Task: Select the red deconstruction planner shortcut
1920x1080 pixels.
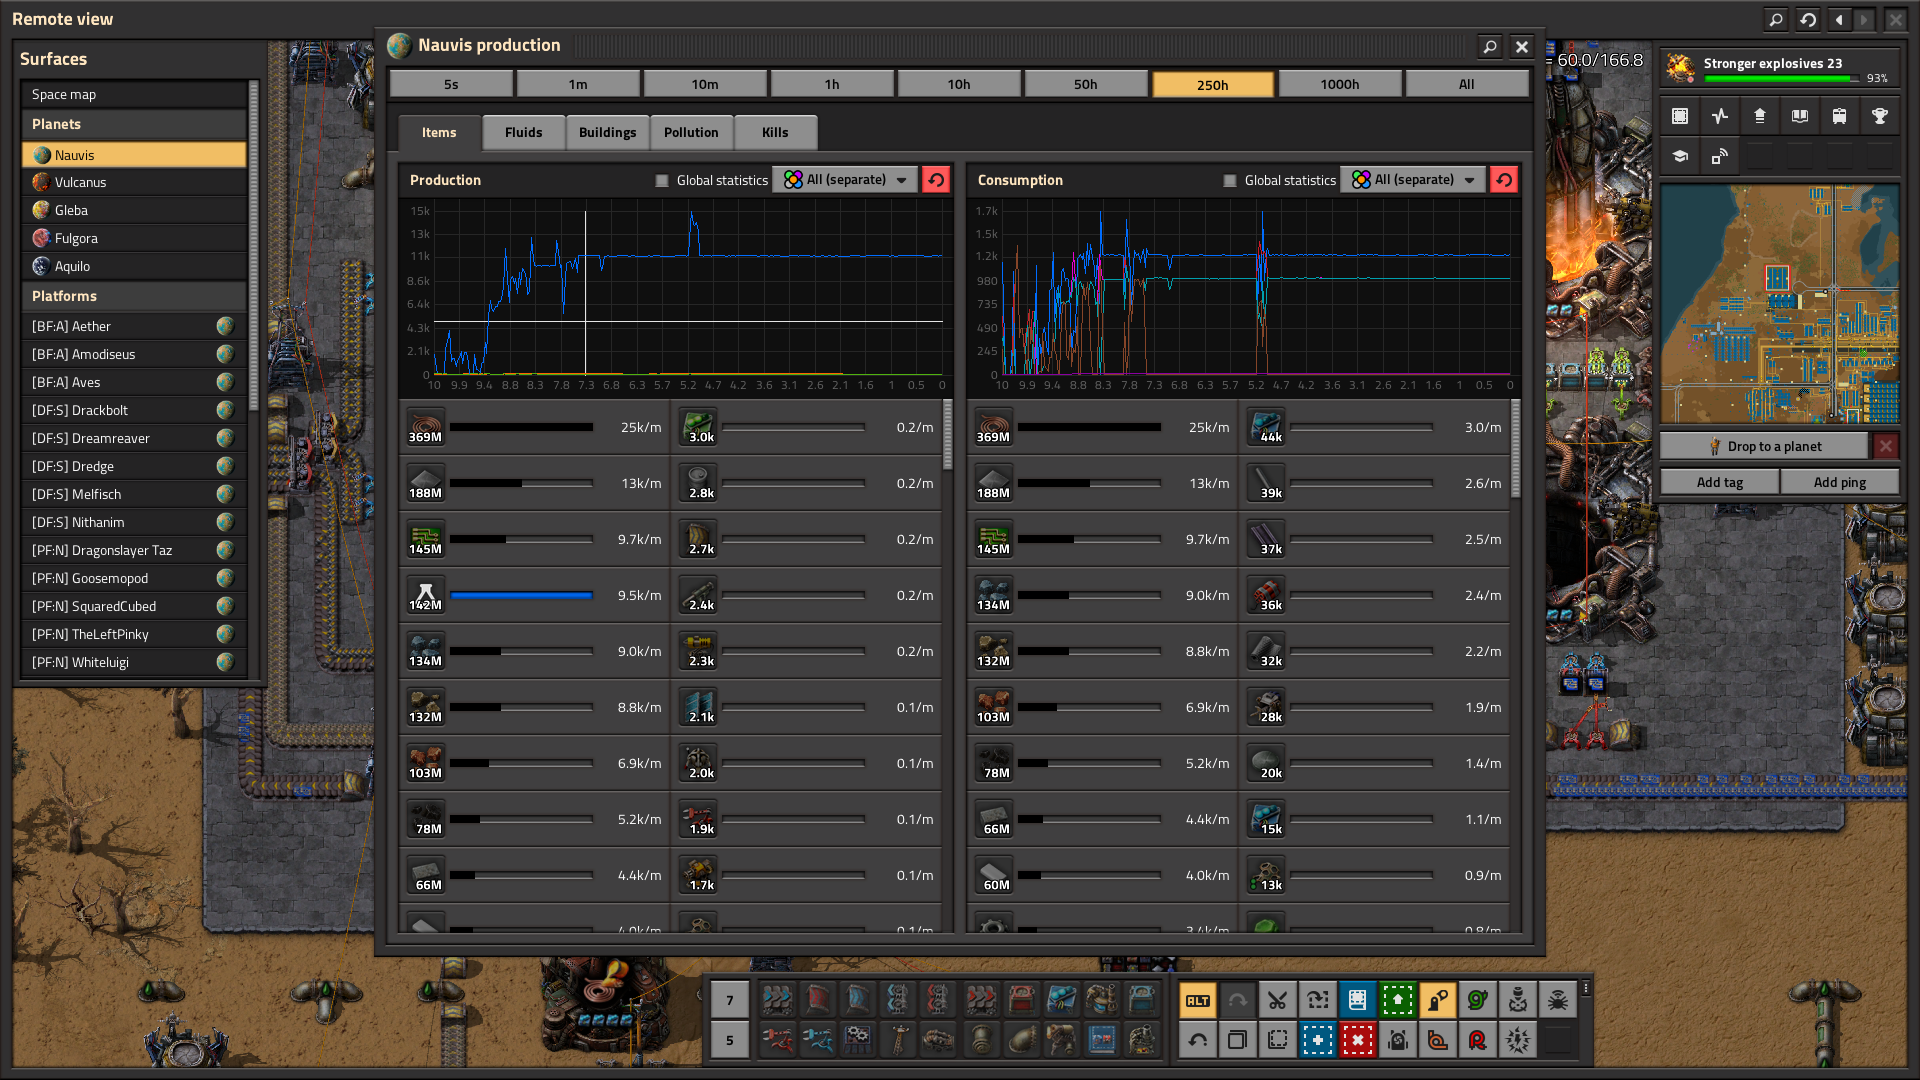Action: tap(1357, 1040)
